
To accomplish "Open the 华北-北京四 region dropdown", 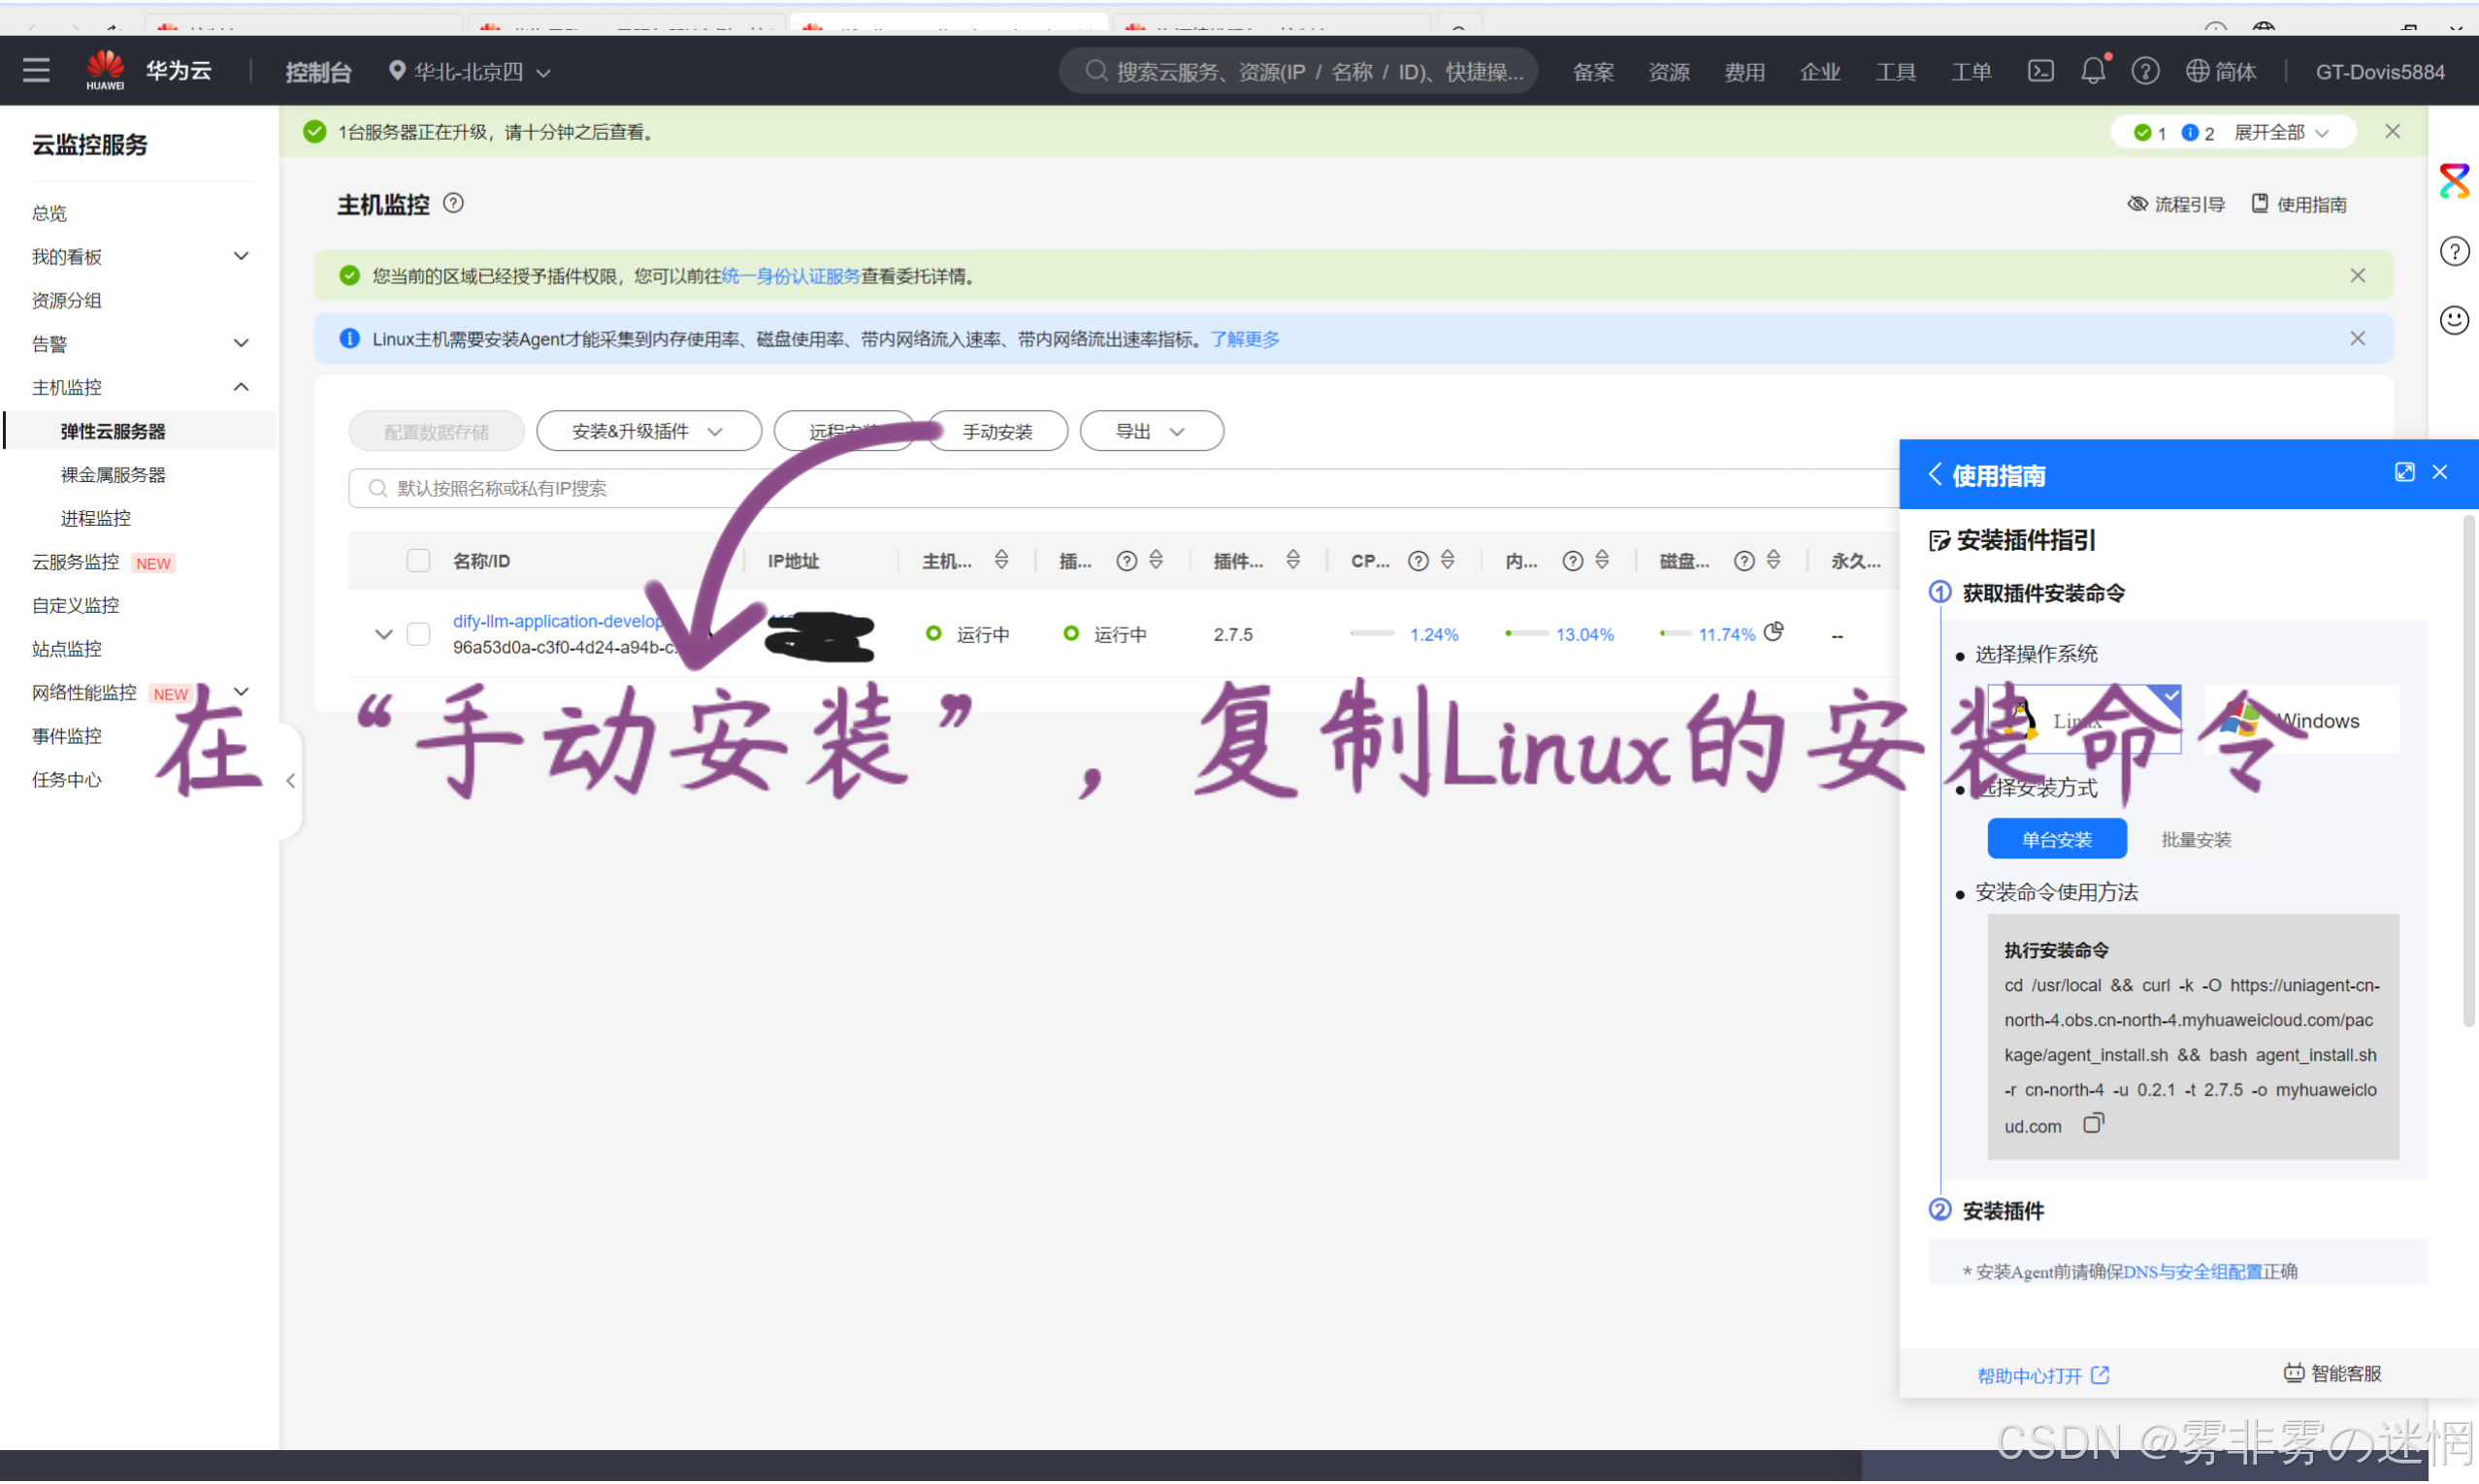I will 470,72.
